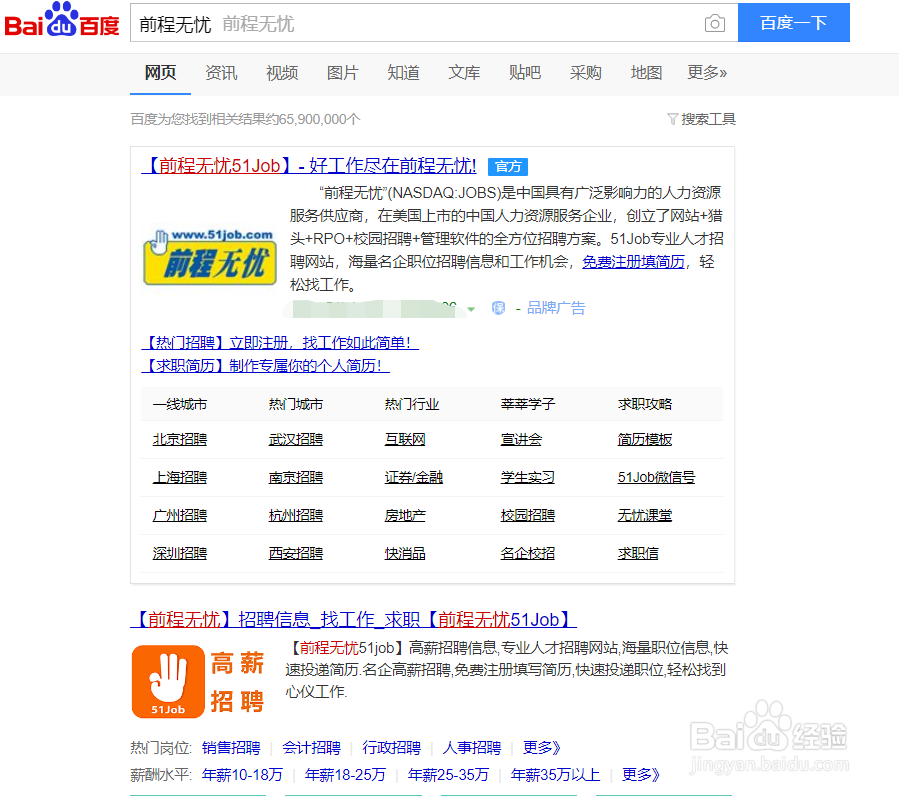This screenshot has height=796, width=899.
Task: Select the 网页 tab
Action: [x=161, y=73]
